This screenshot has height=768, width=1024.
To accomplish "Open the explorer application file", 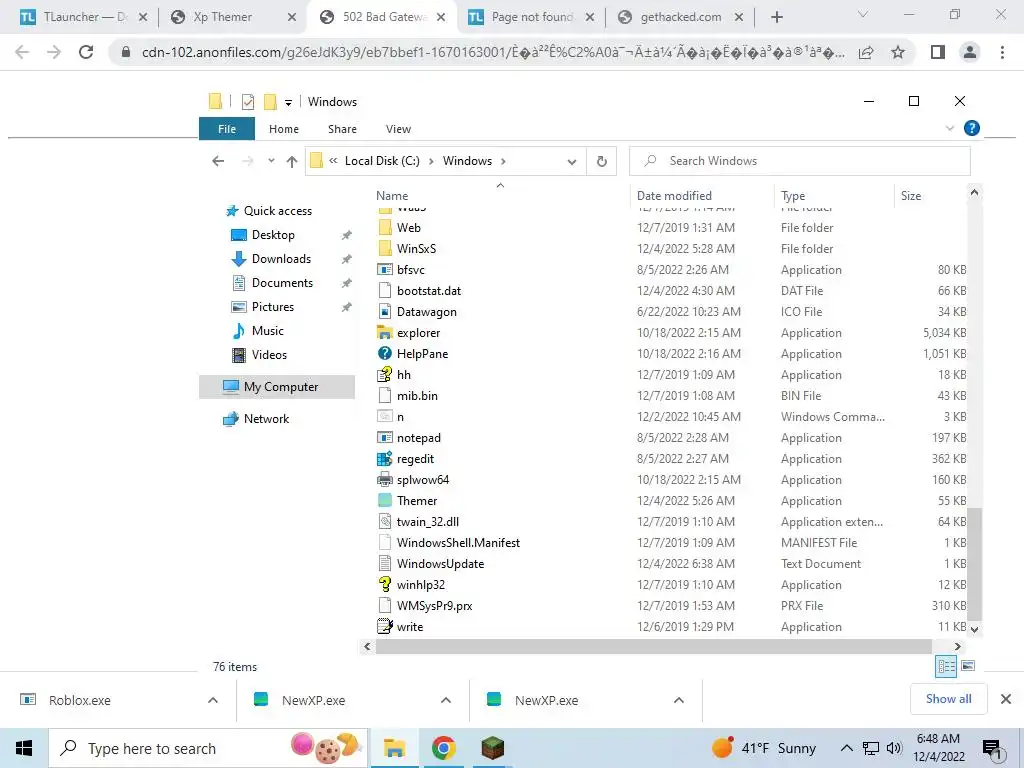I will (x=418, y=333).
